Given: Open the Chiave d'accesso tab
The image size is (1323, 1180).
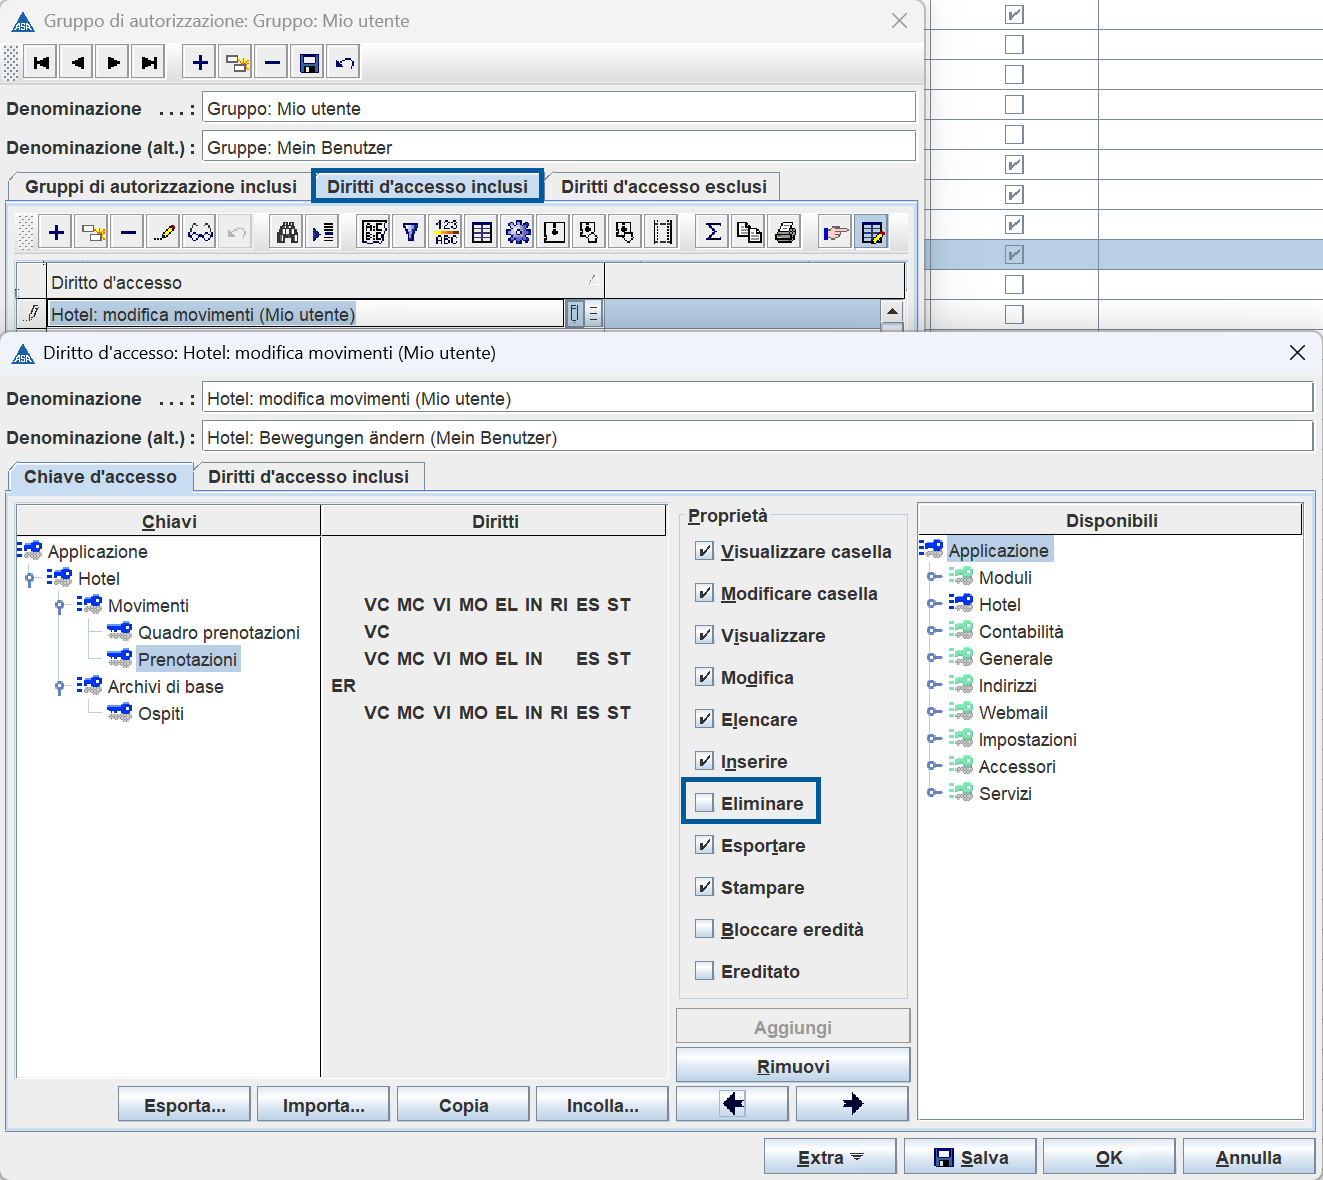Looking at the screenshot, I should point(100,477).
